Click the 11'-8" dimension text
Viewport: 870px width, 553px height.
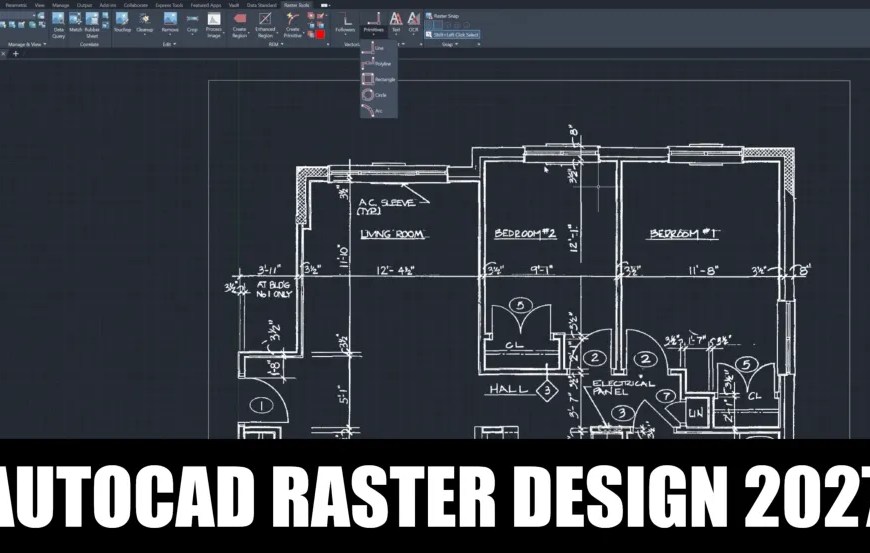tap(704, 270)
